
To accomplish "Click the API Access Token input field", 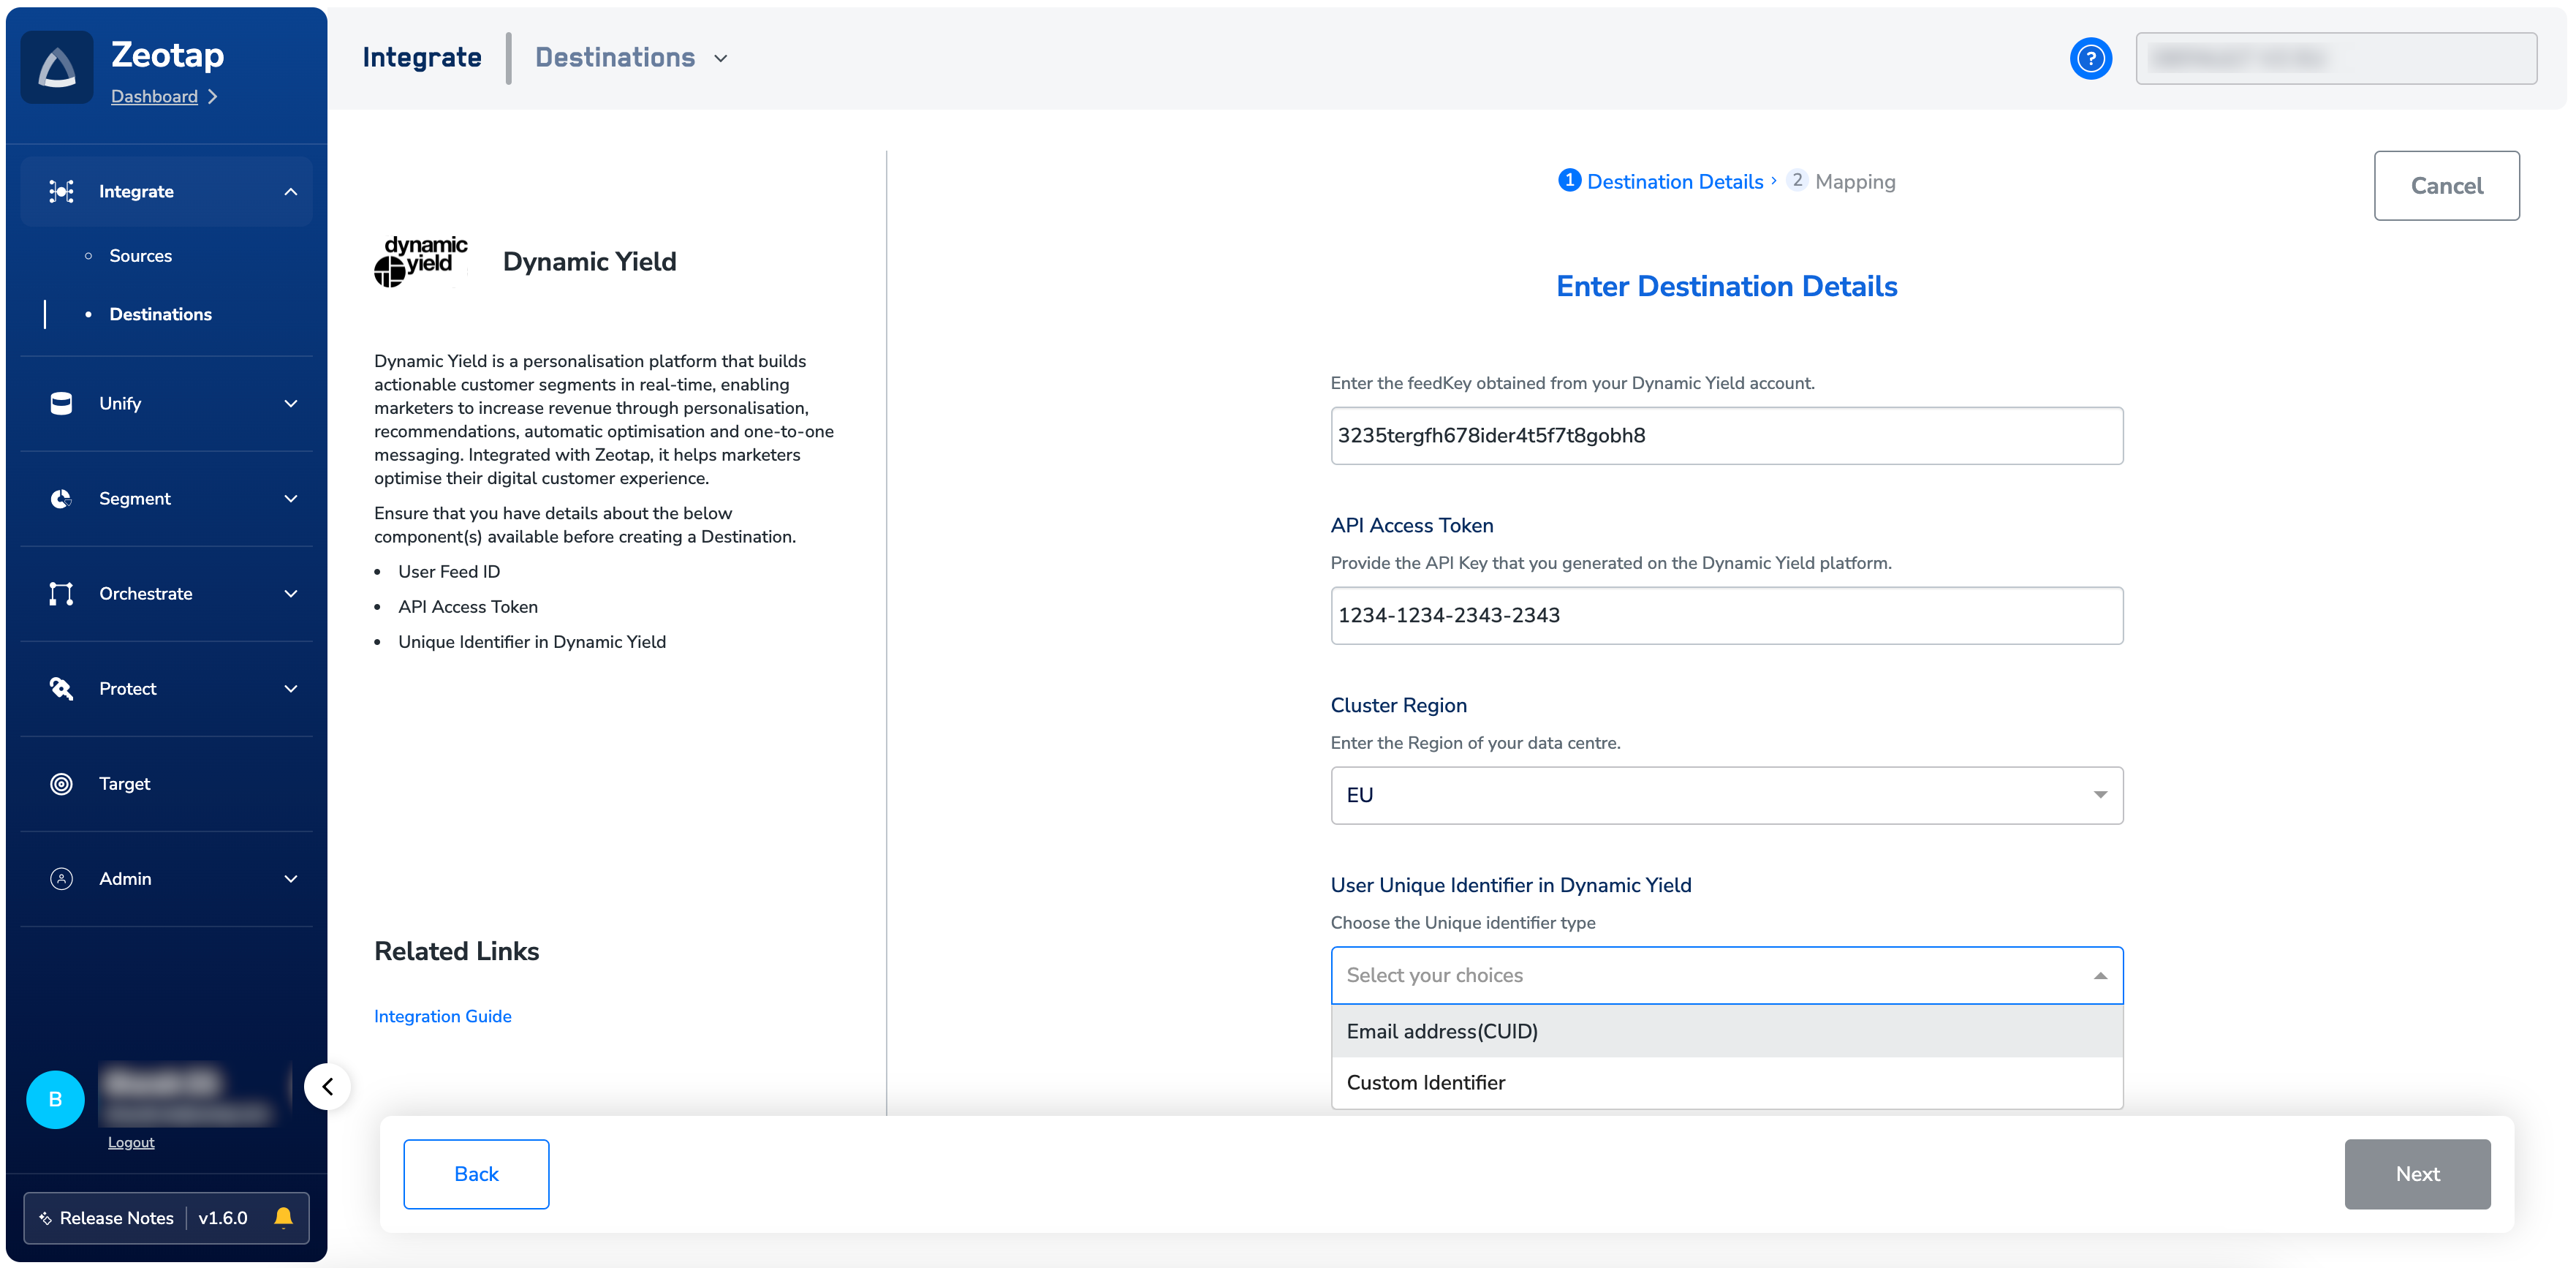I will coord(1726,615).
